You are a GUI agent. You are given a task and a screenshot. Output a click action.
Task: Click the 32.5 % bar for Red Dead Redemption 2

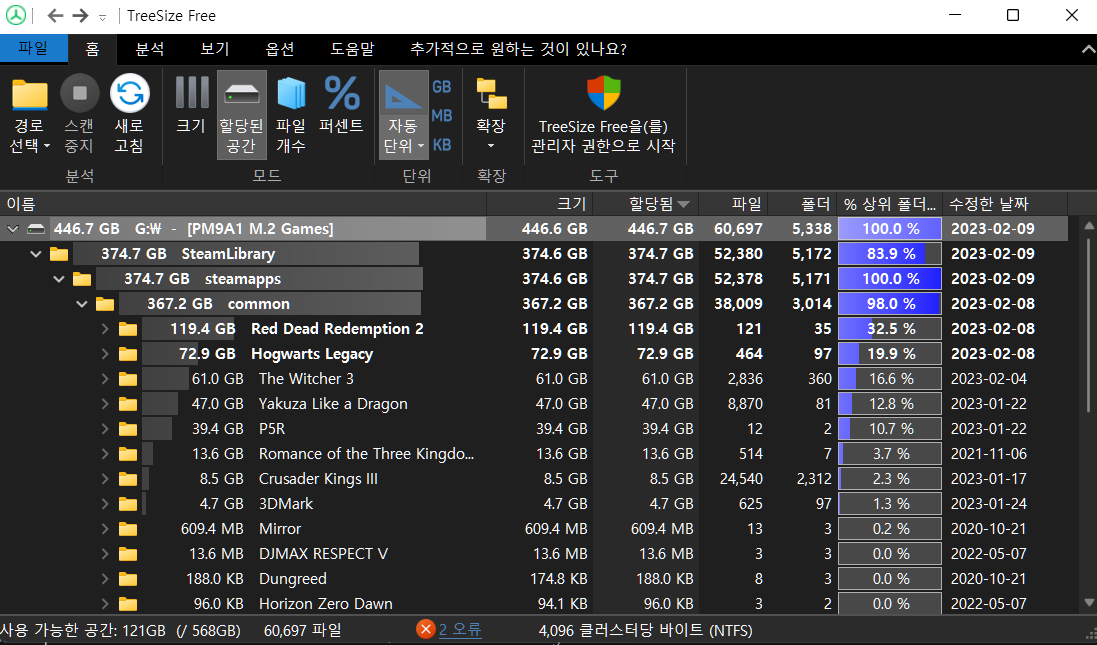[x=890, y=329]
